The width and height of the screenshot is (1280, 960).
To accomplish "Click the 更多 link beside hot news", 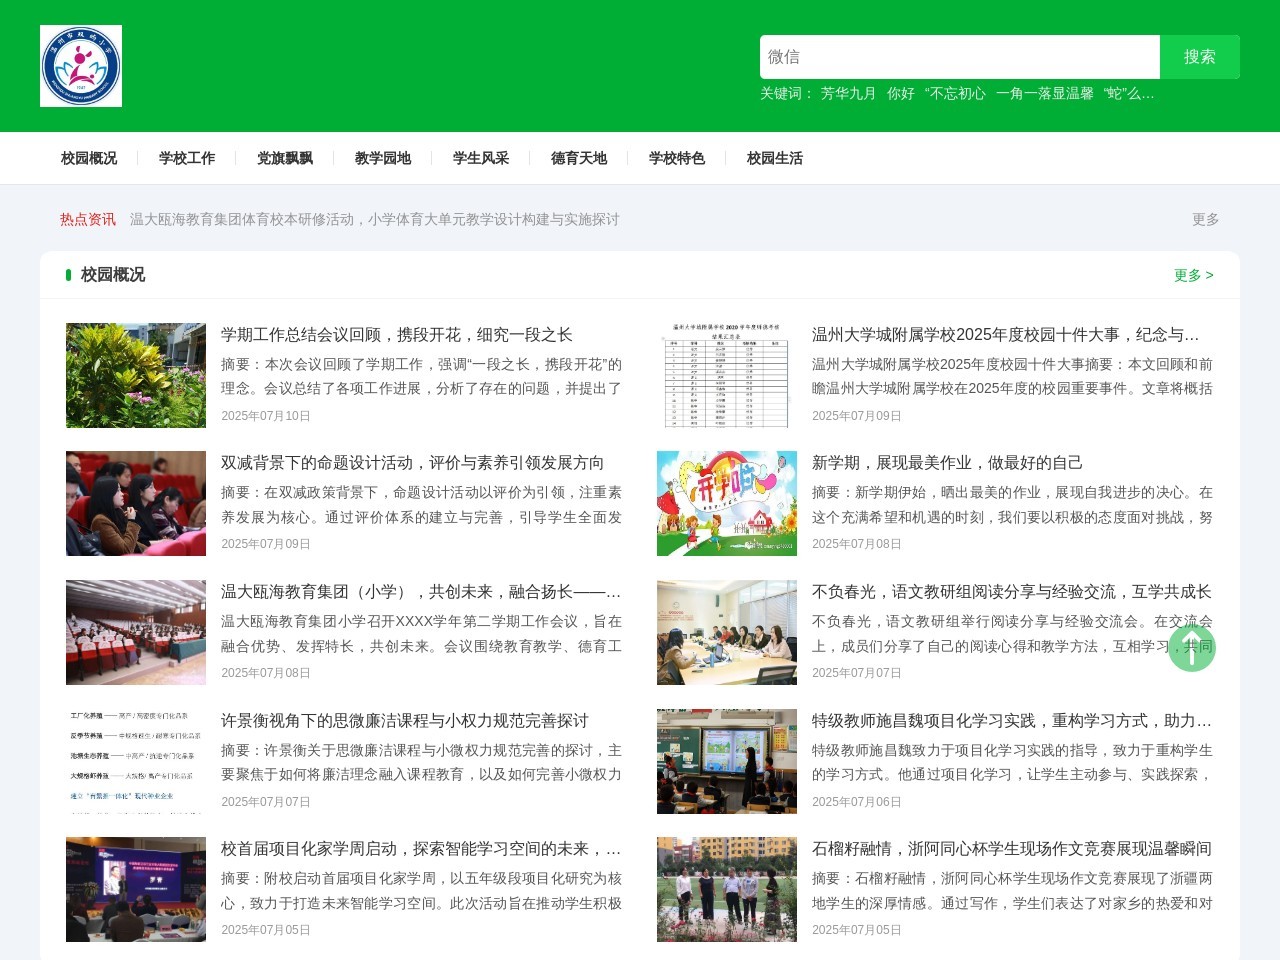I will coord(1203,220).
